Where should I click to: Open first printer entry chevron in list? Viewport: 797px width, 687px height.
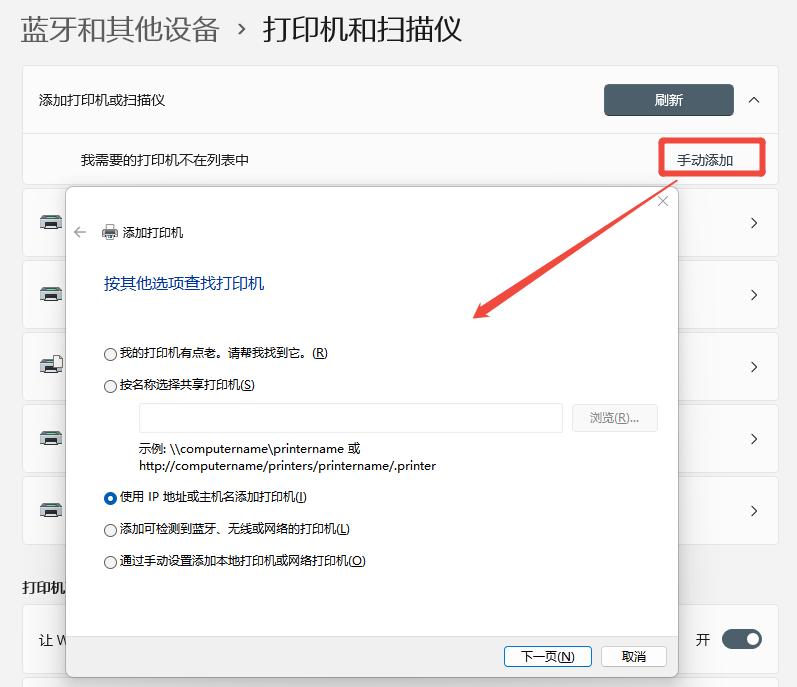[x=754, y=223]
